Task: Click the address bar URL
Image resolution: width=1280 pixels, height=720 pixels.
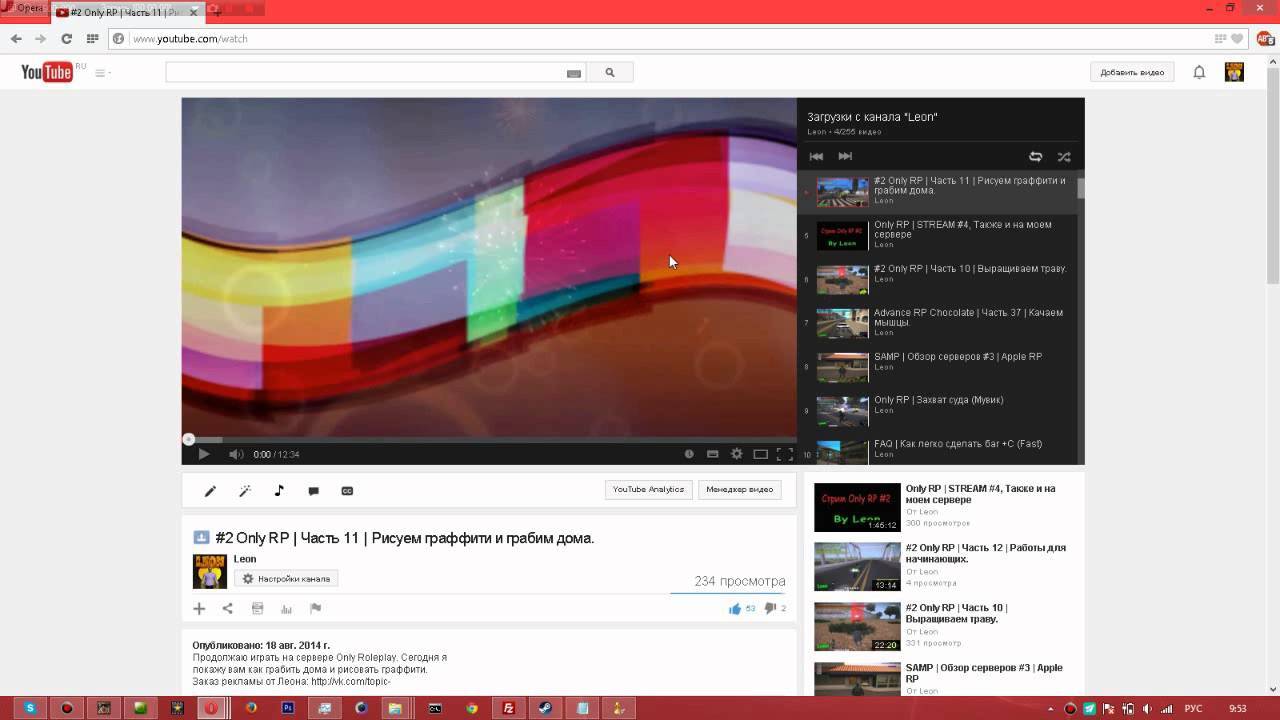Action: pos(190,39)
